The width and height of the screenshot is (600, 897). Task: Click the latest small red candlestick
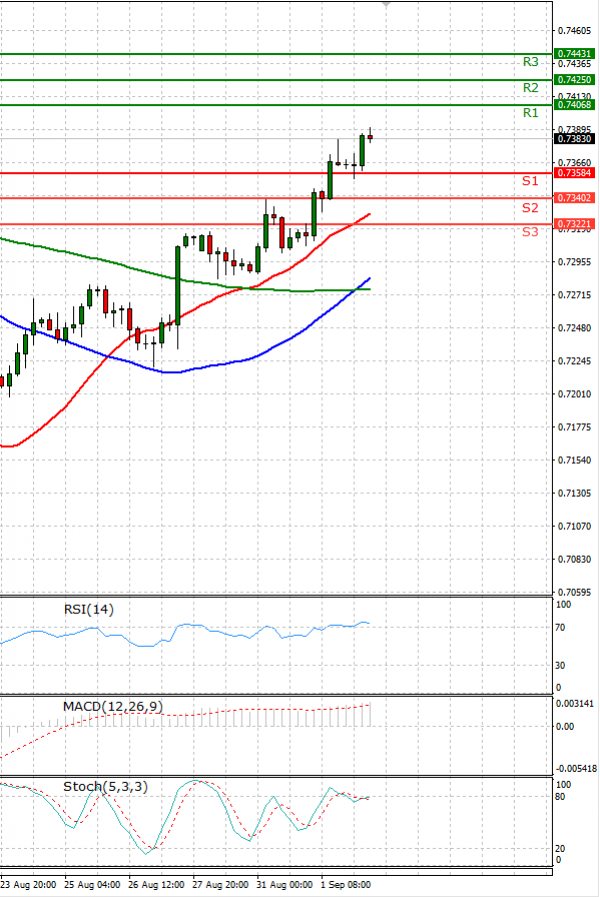pyautogui.click(x=370, y=136)
